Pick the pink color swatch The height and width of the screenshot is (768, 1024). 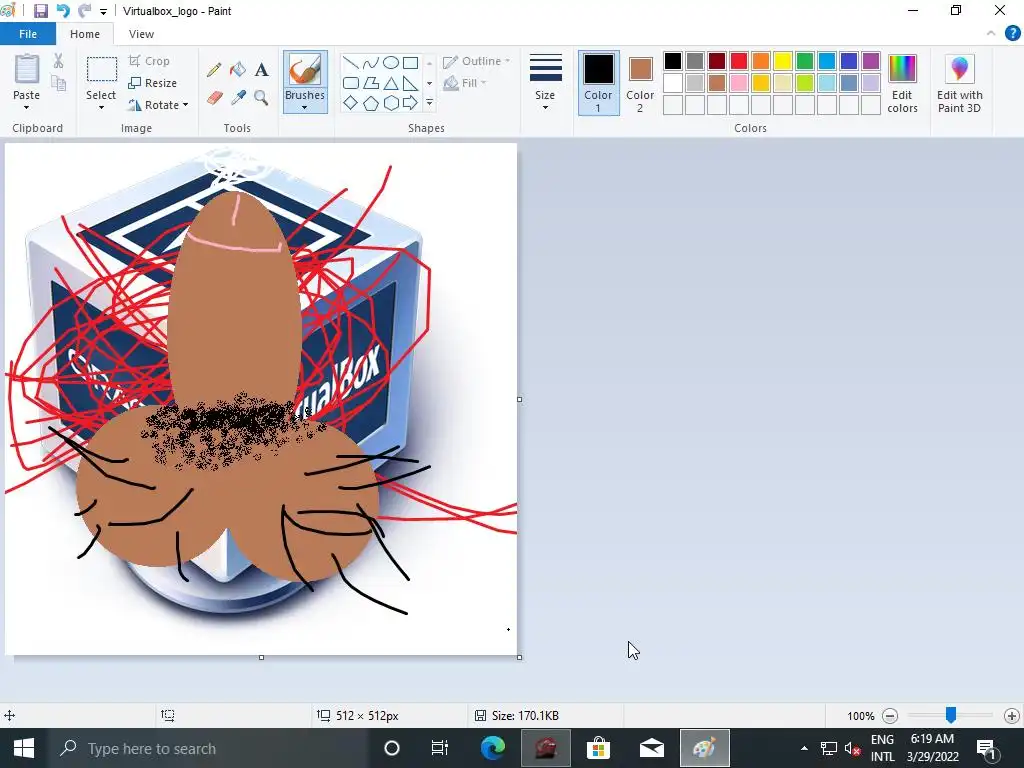[739, 83]
